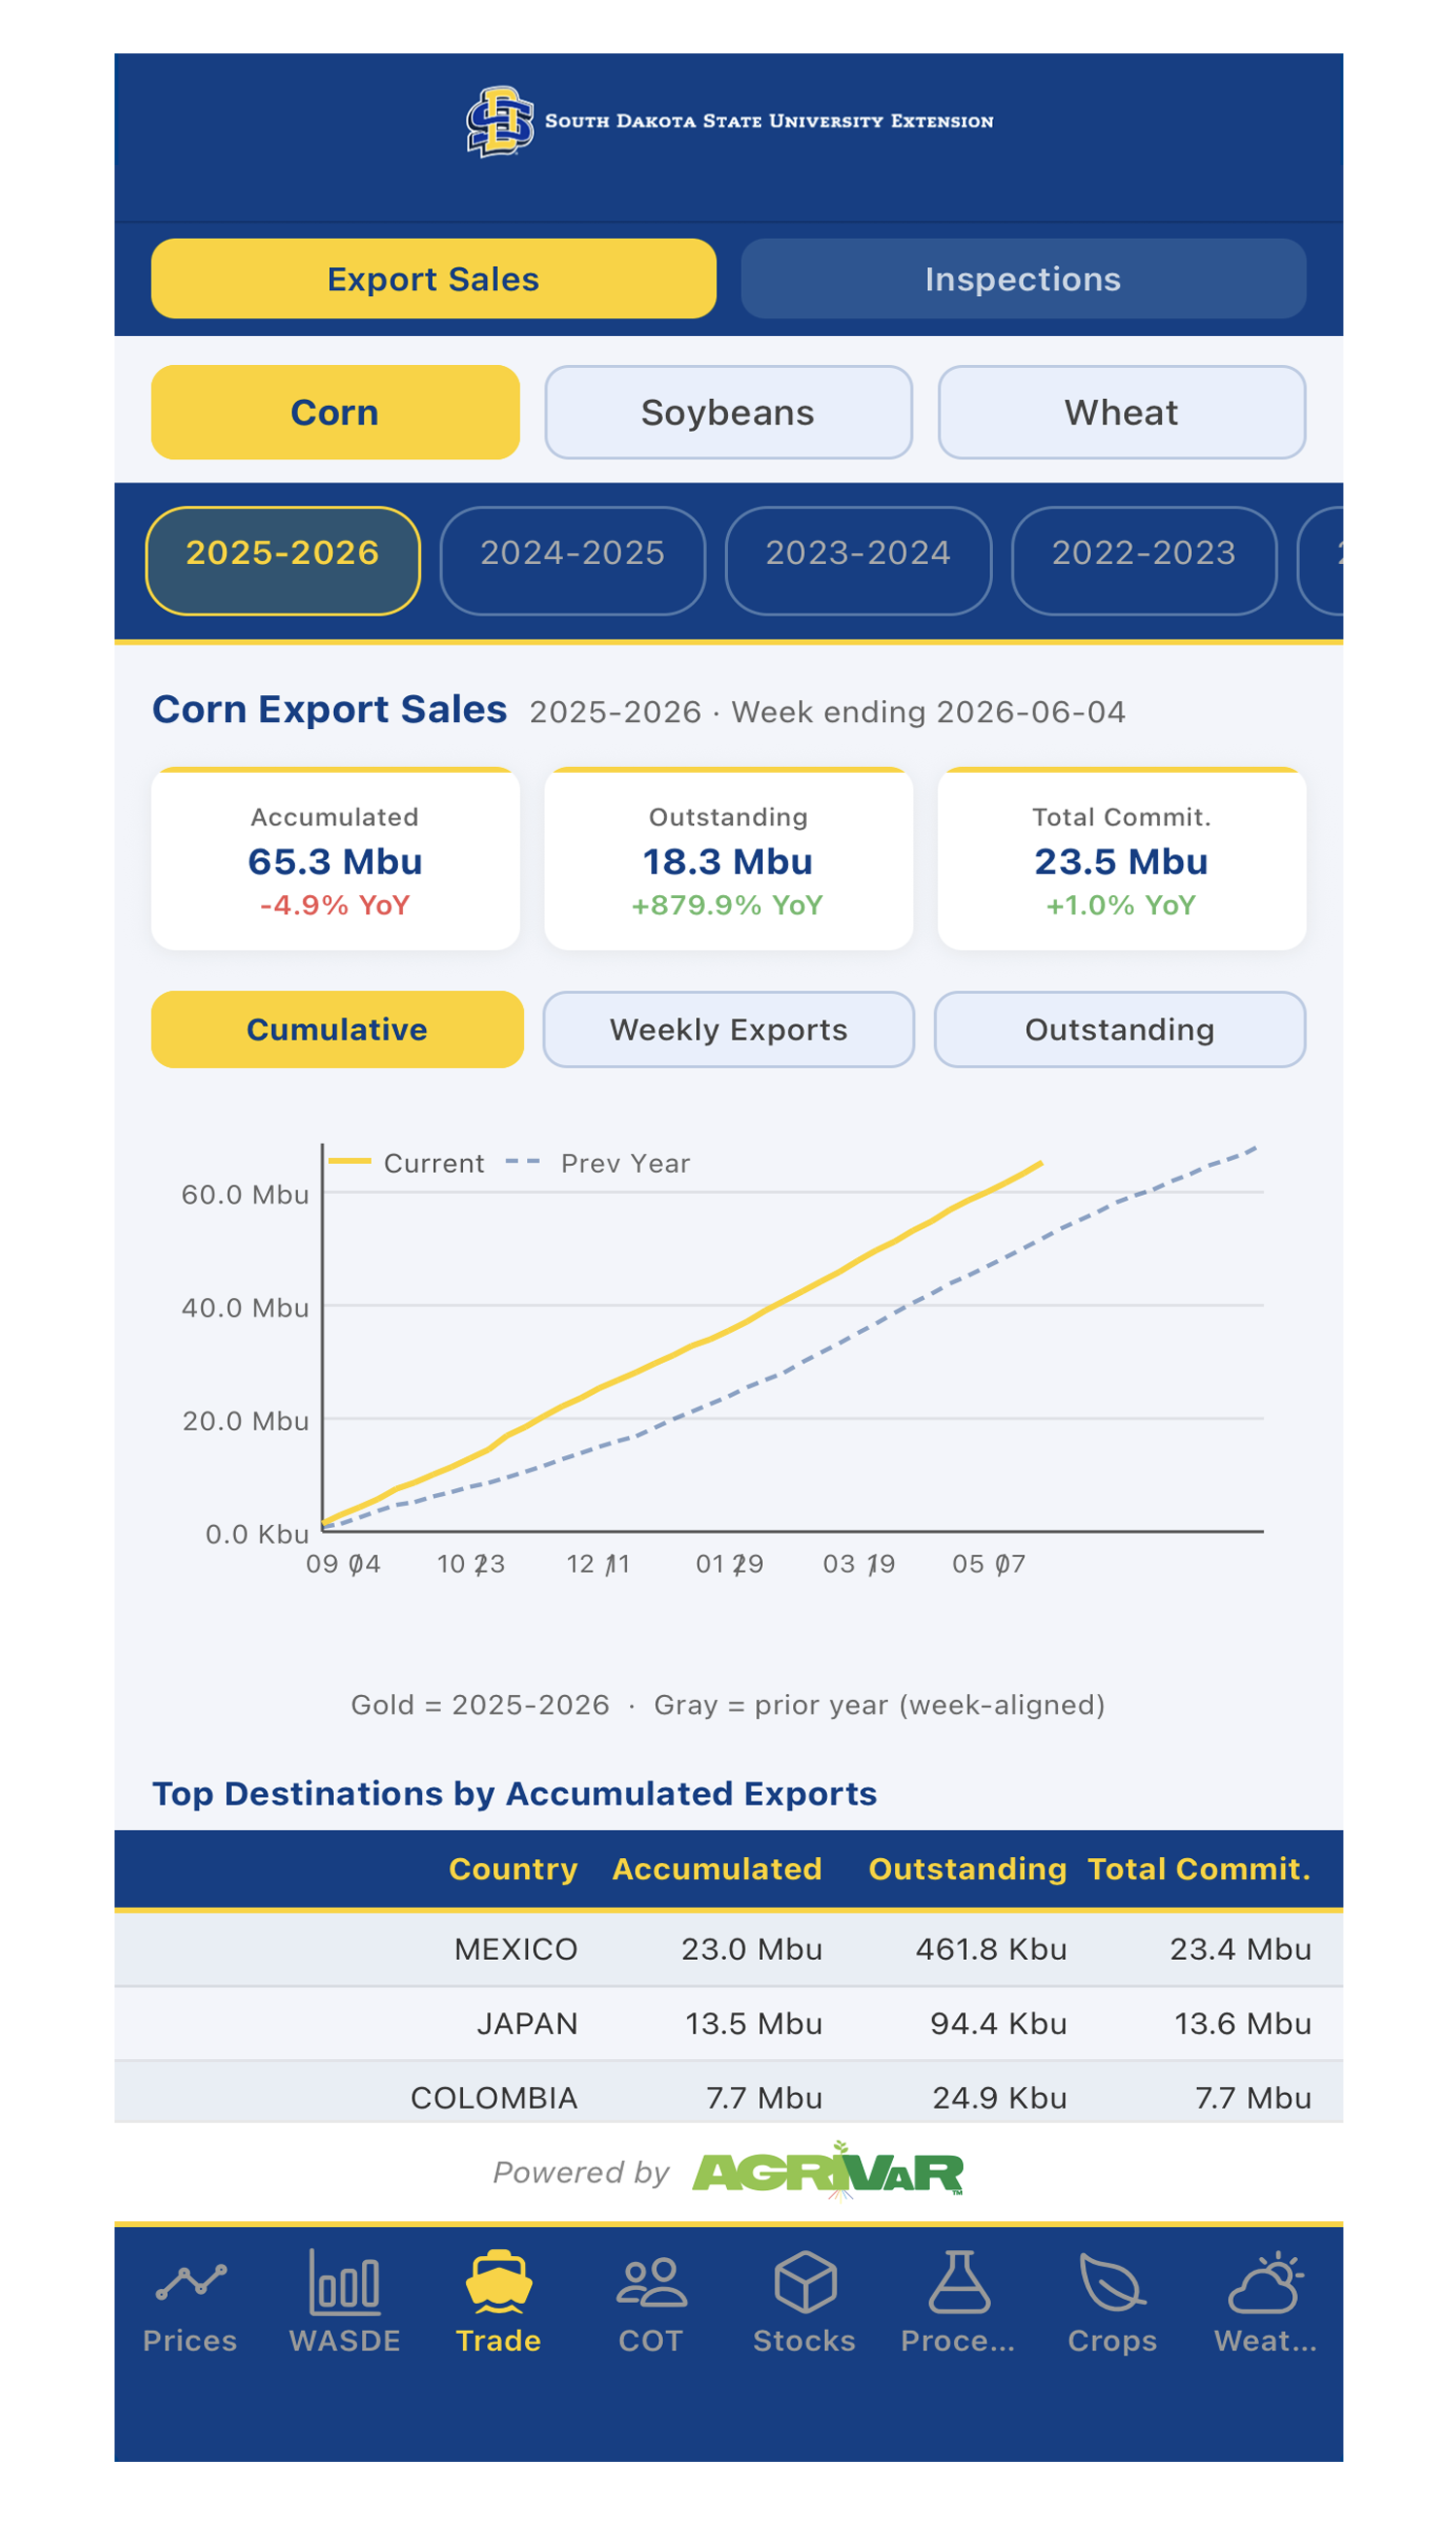Screen dimensions: 1456x2524
Task: Select the Corn commodity
Action: point(335,412)
